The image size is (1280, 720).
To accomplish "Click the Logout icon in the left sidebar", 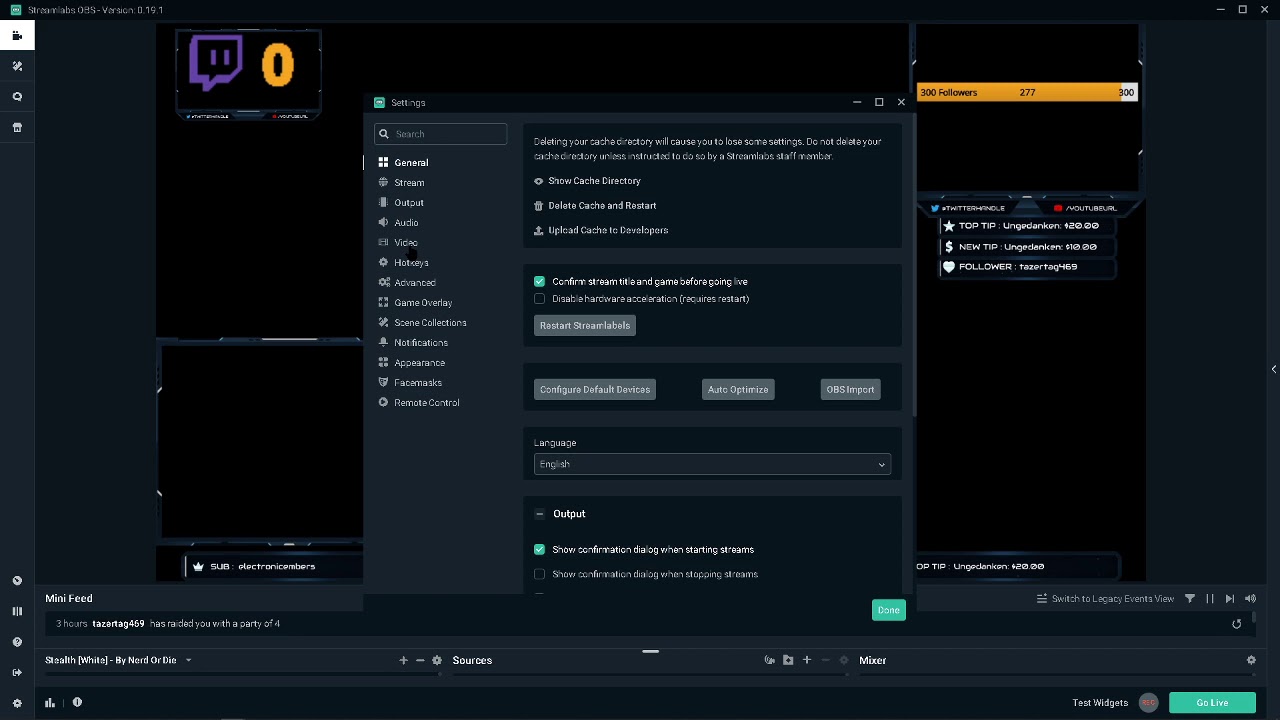I will pos(17,672).
